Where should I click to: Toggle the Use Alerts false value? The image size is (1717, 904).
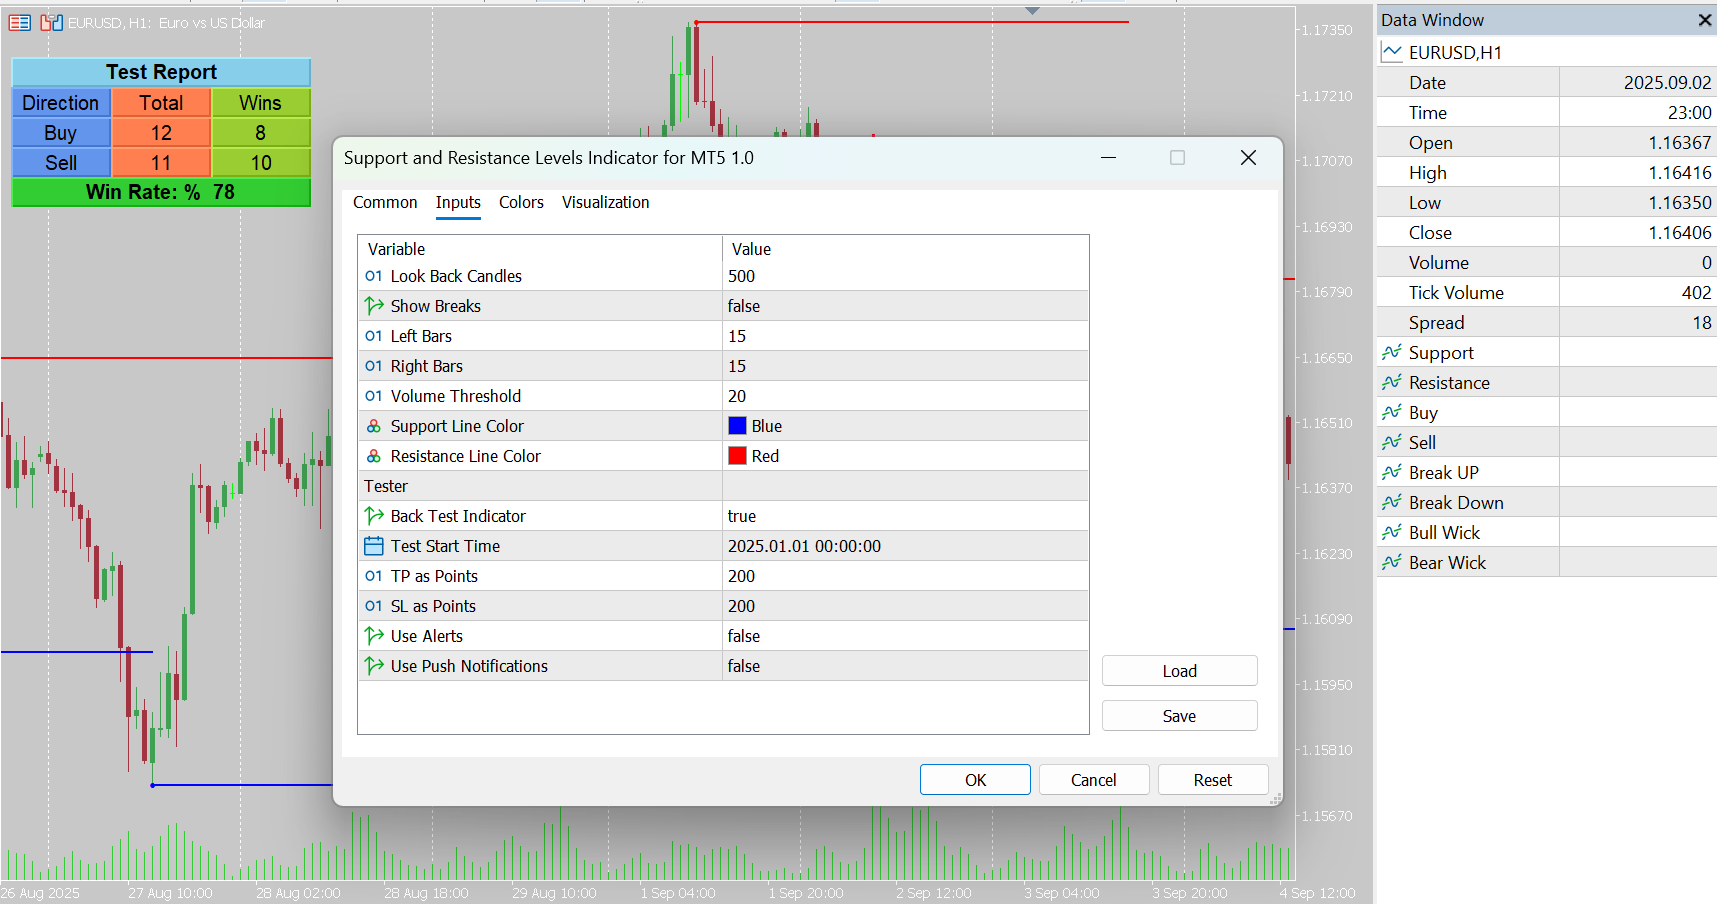(x=905, y=636)
